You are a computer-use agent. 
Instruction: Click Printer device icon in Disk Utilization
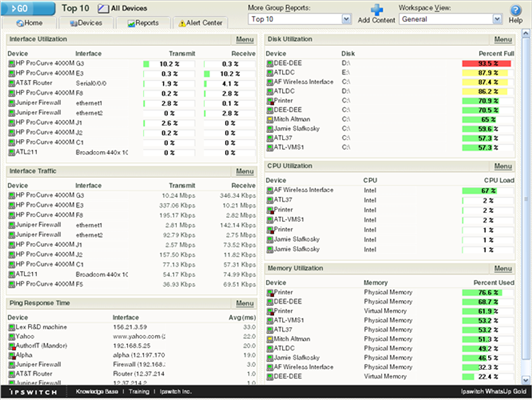tap(270, 101)
